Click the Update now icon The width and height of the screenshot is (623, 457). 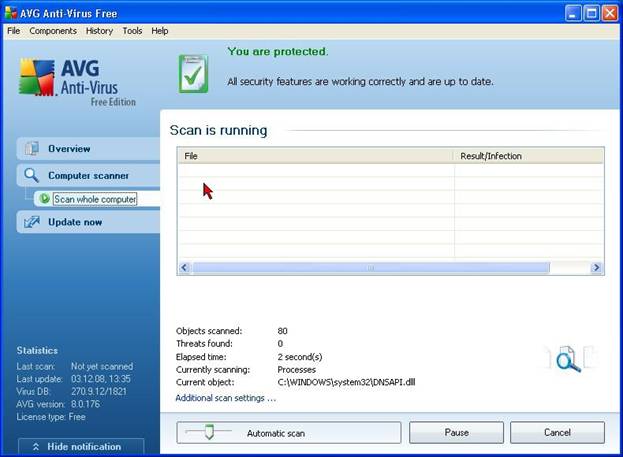click(x=31, y=222)
